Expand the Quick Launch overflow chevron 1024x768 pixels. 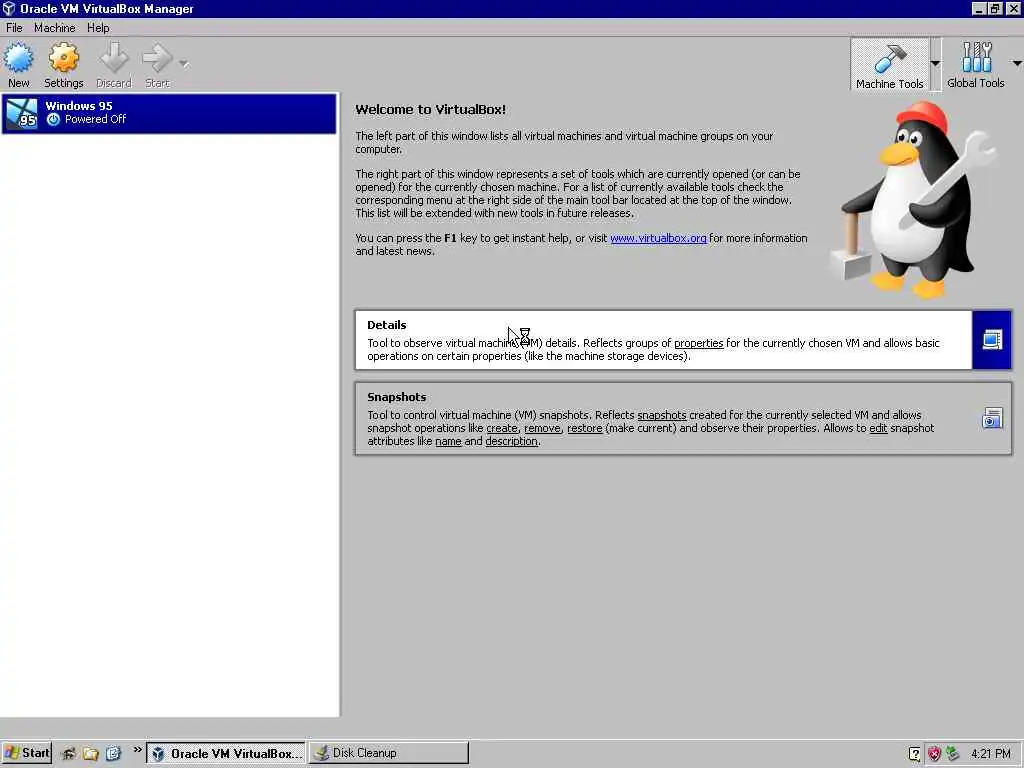pyautogui.click(x=137, y=750)
